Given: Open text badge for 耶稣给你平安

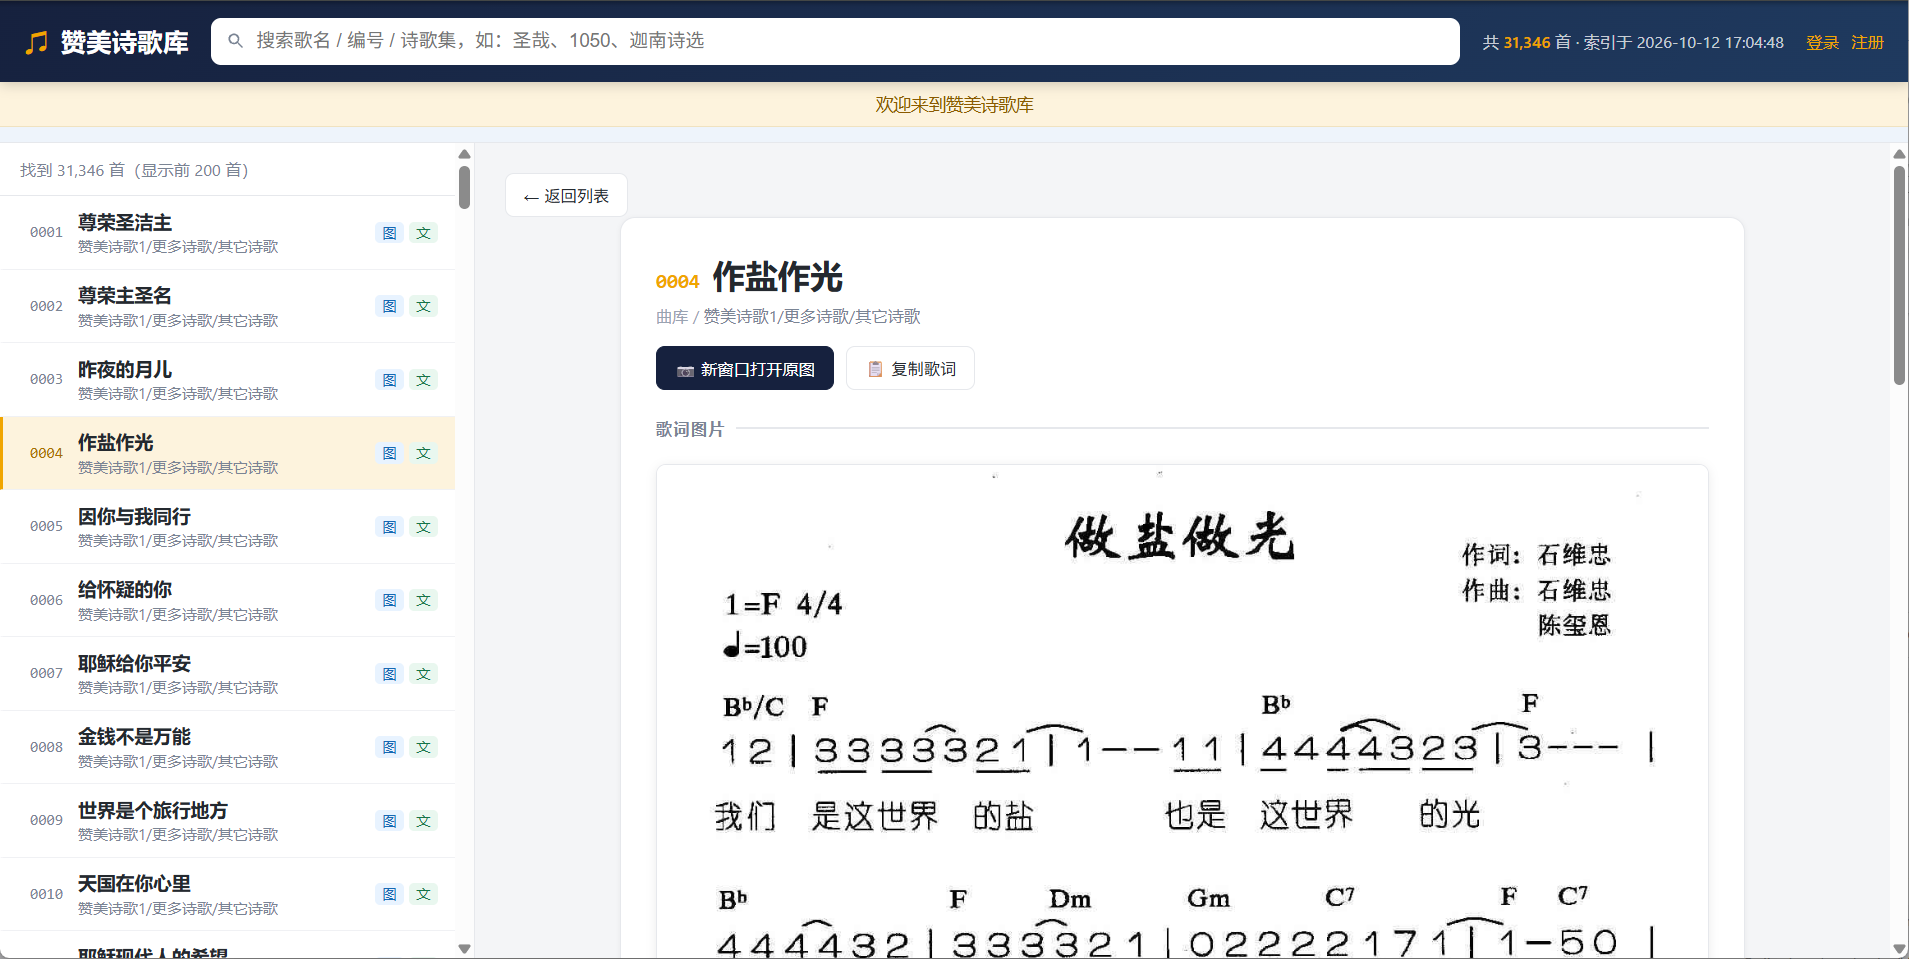Looking at the screenshot, I should pyautogui.click(x=424, y=674).
